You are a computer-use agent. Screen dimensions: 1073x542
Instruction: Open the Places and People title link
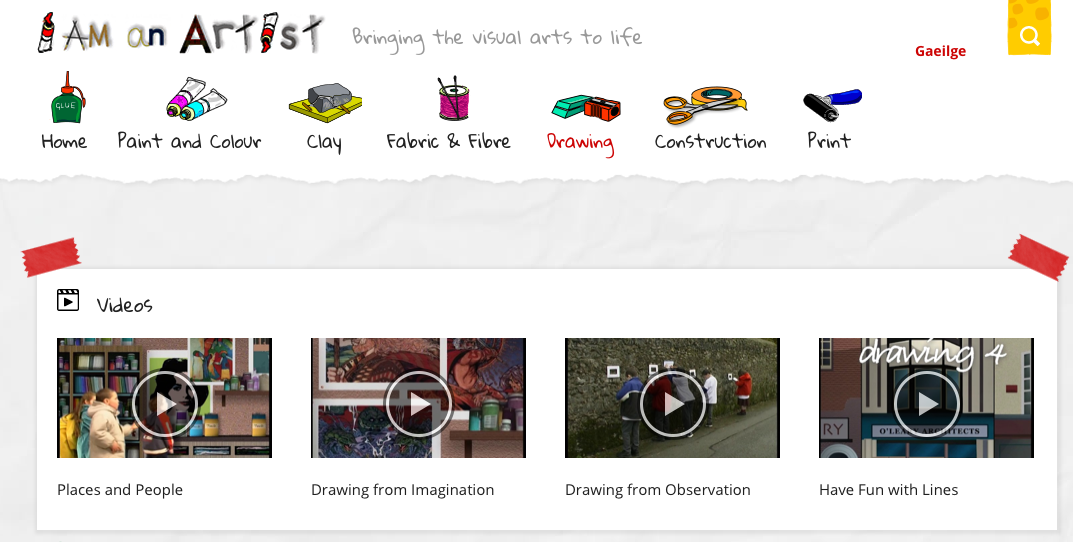120,490
